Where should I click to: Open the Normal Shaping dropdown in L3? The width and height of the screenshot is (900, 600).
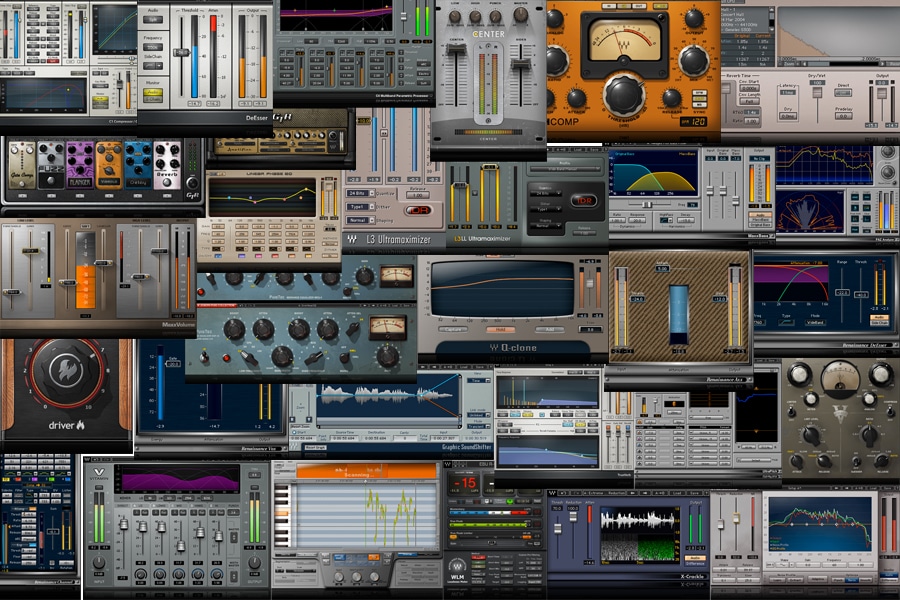pos(360,220)
